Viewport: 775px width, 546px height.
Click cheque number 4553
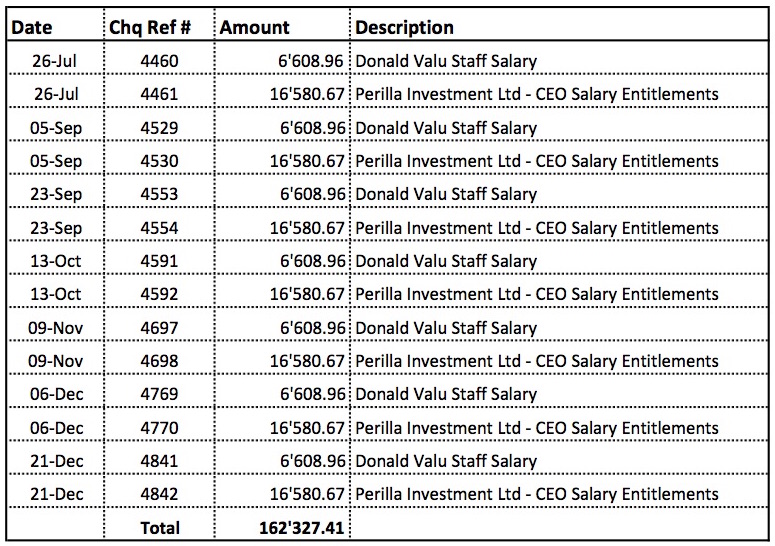(160, 194)
